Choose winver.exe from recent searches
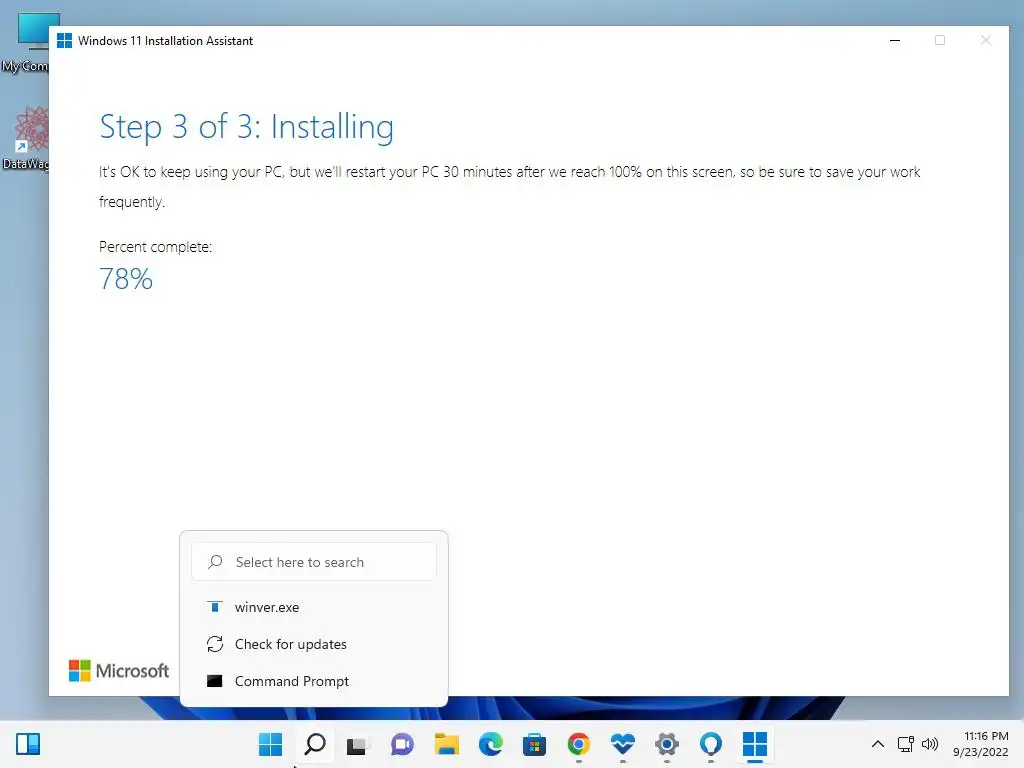 (313, 607)
